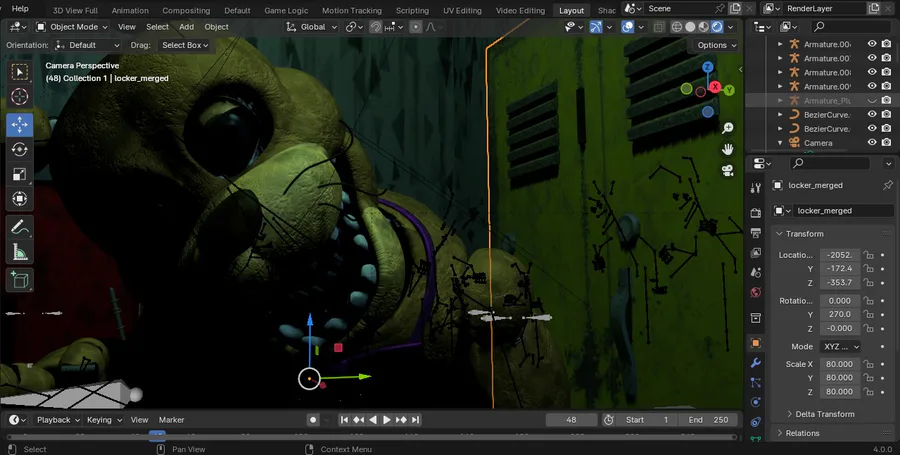Switch viewport shading to Material Preview
Viewport: 900px width, 455px height.
tap(703, 27)
